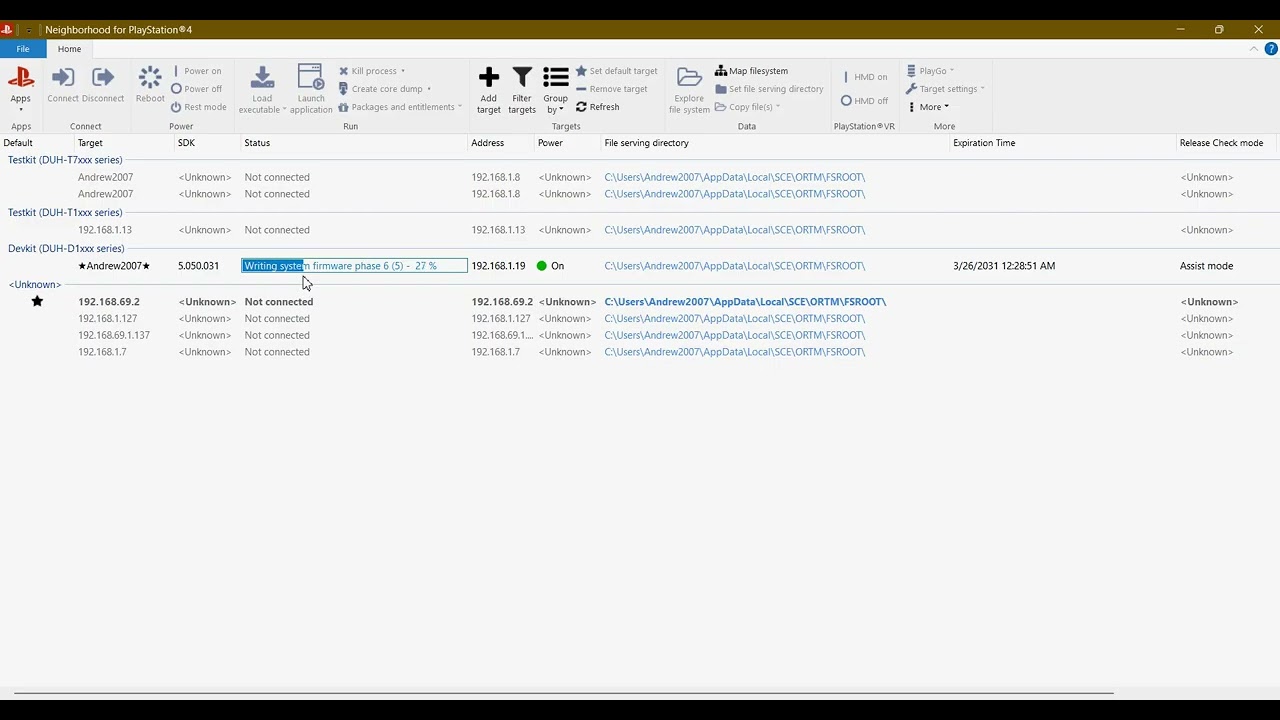Click Set file serving directory
The width and height of the screenshot is (1280, 720).
(769, 89)
